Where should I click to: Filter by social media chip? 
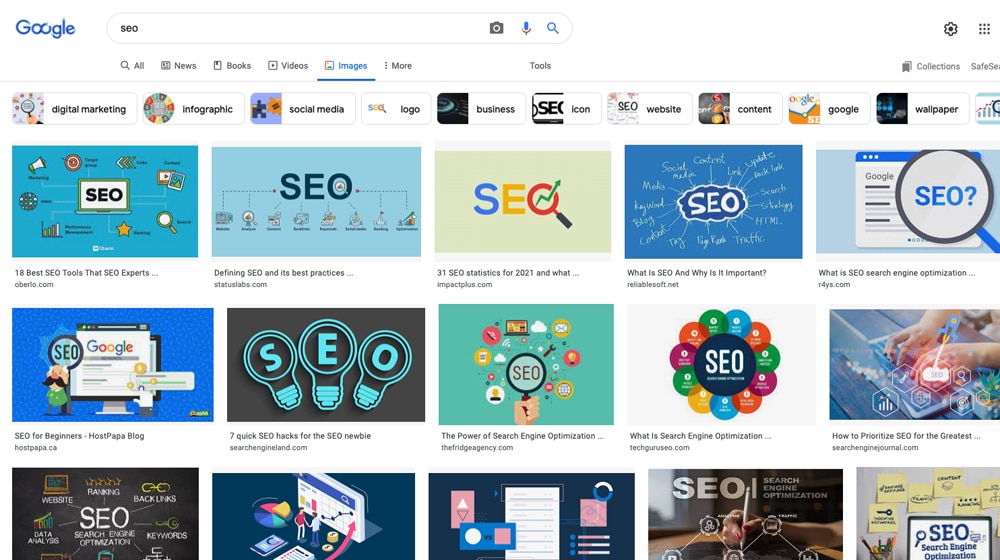point(303,108)
